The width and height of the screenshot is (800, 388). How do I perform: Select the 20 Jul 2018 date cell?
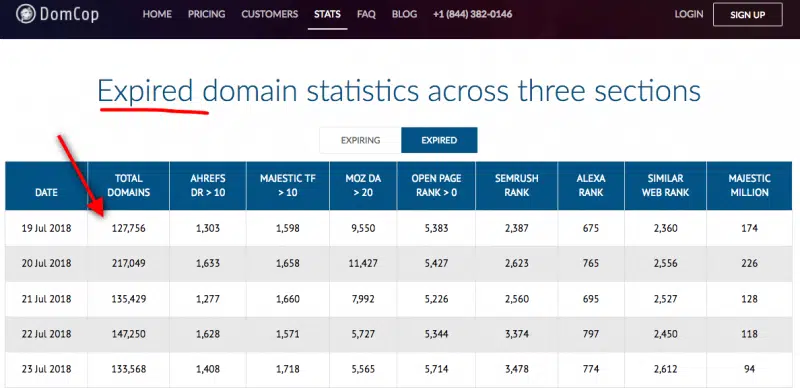click(46, 263)
